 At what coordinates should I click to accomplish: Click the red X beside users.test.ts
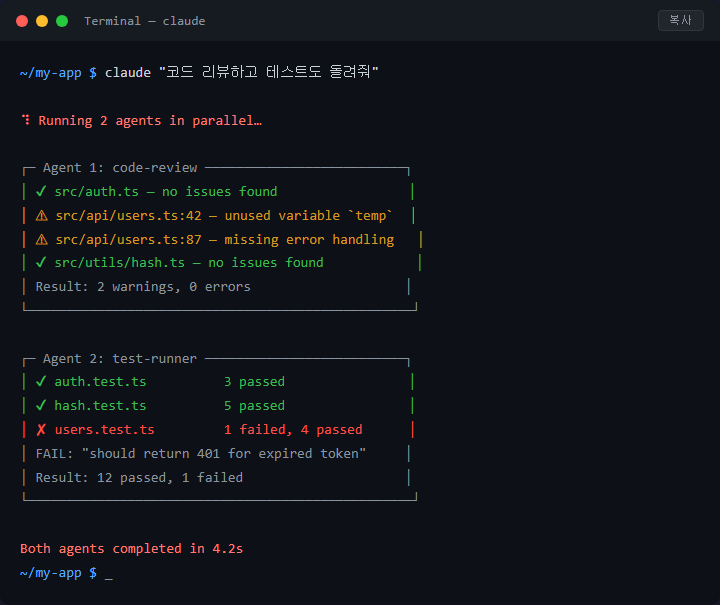[x=41, y=430]
